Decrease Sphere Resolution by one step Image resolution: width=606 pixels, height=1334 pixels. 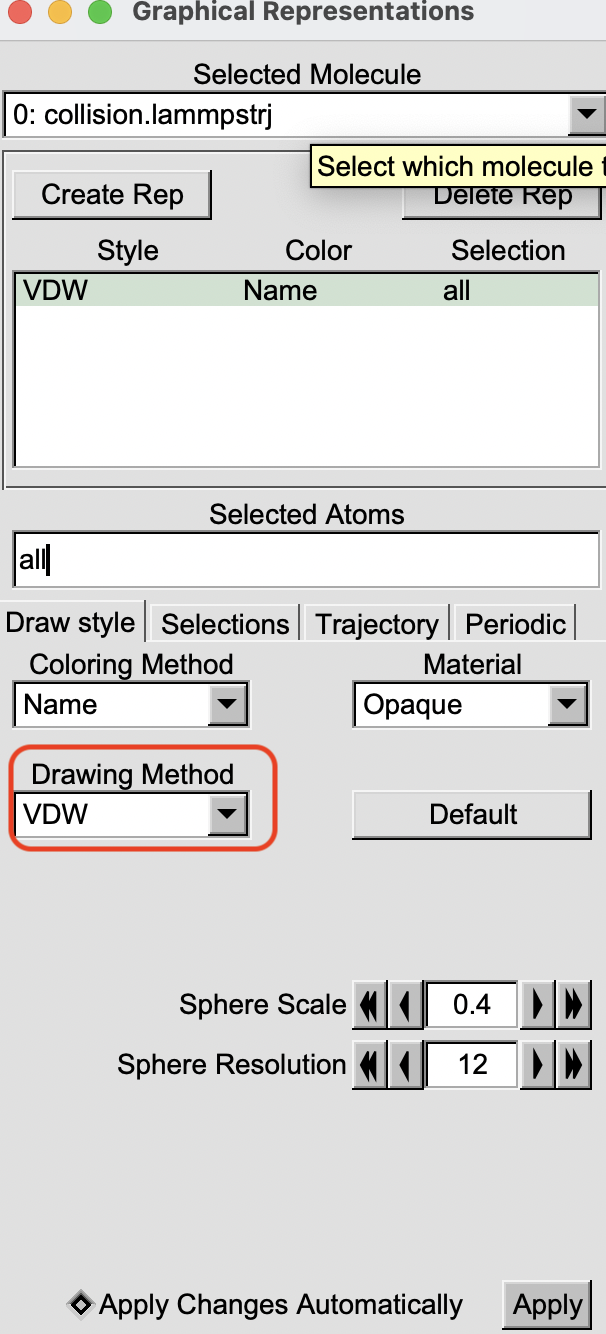point(405,1064)
